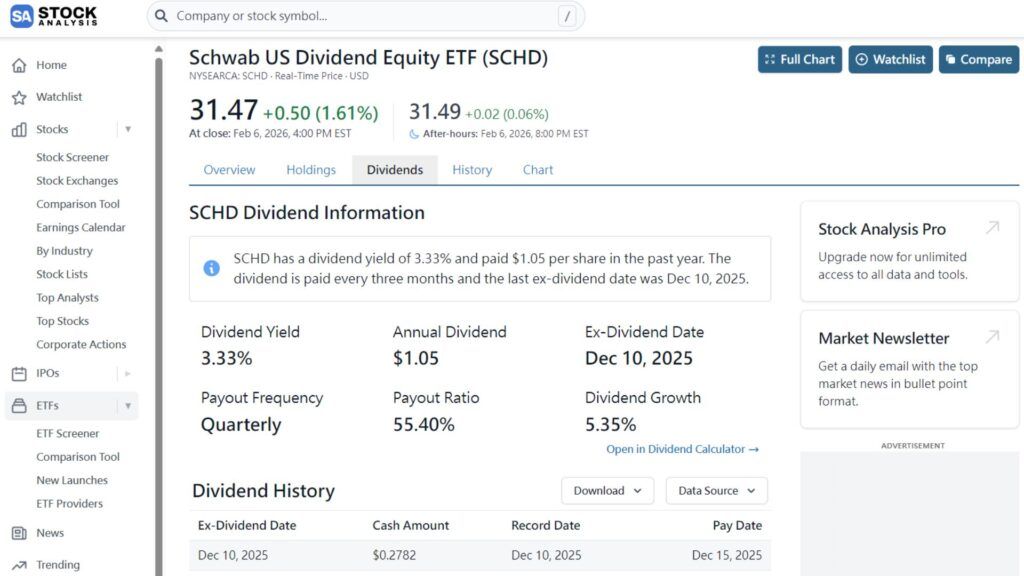Click the Home icon in the sidebar

(18, 64)
